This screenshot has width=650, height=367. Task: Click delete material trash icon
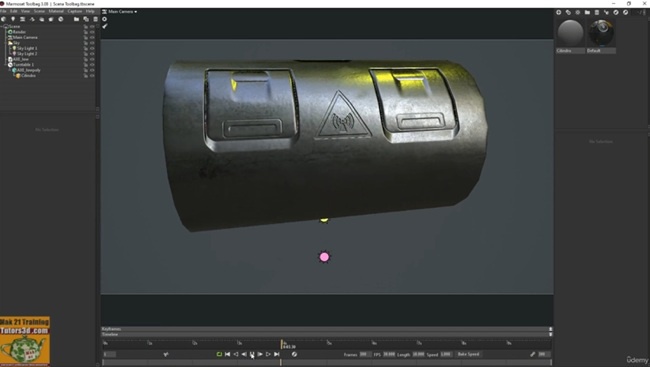[597, 12]
